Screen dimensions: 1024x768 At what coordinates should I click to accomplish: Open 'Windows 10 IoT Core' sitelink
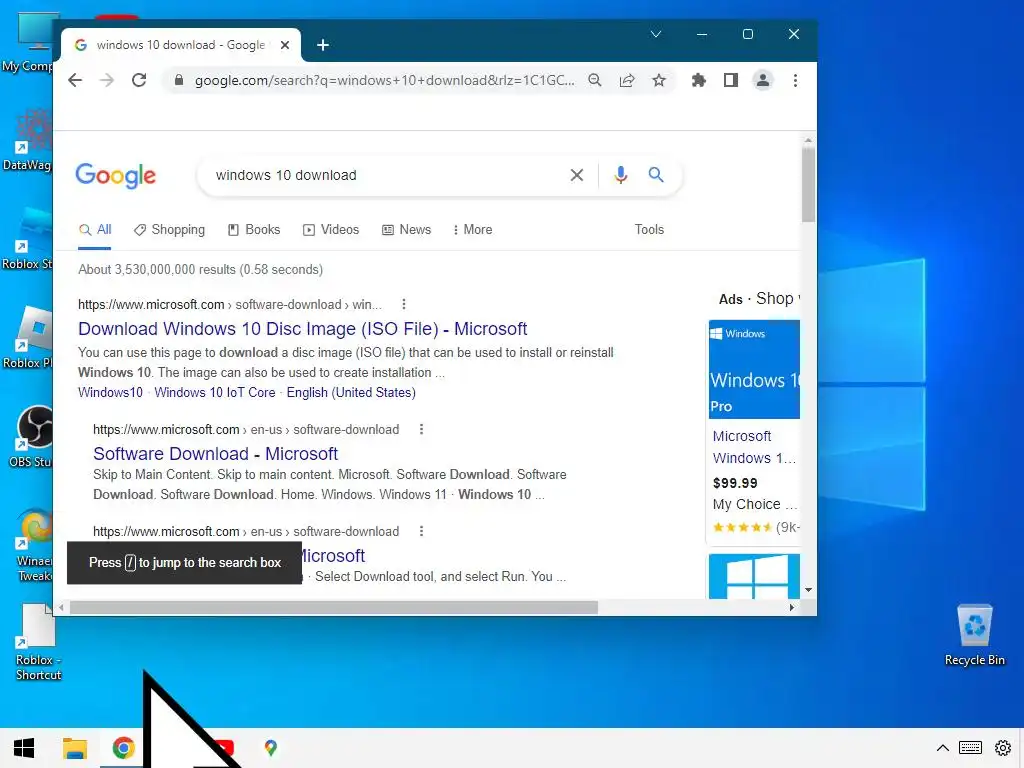point(215,392)
